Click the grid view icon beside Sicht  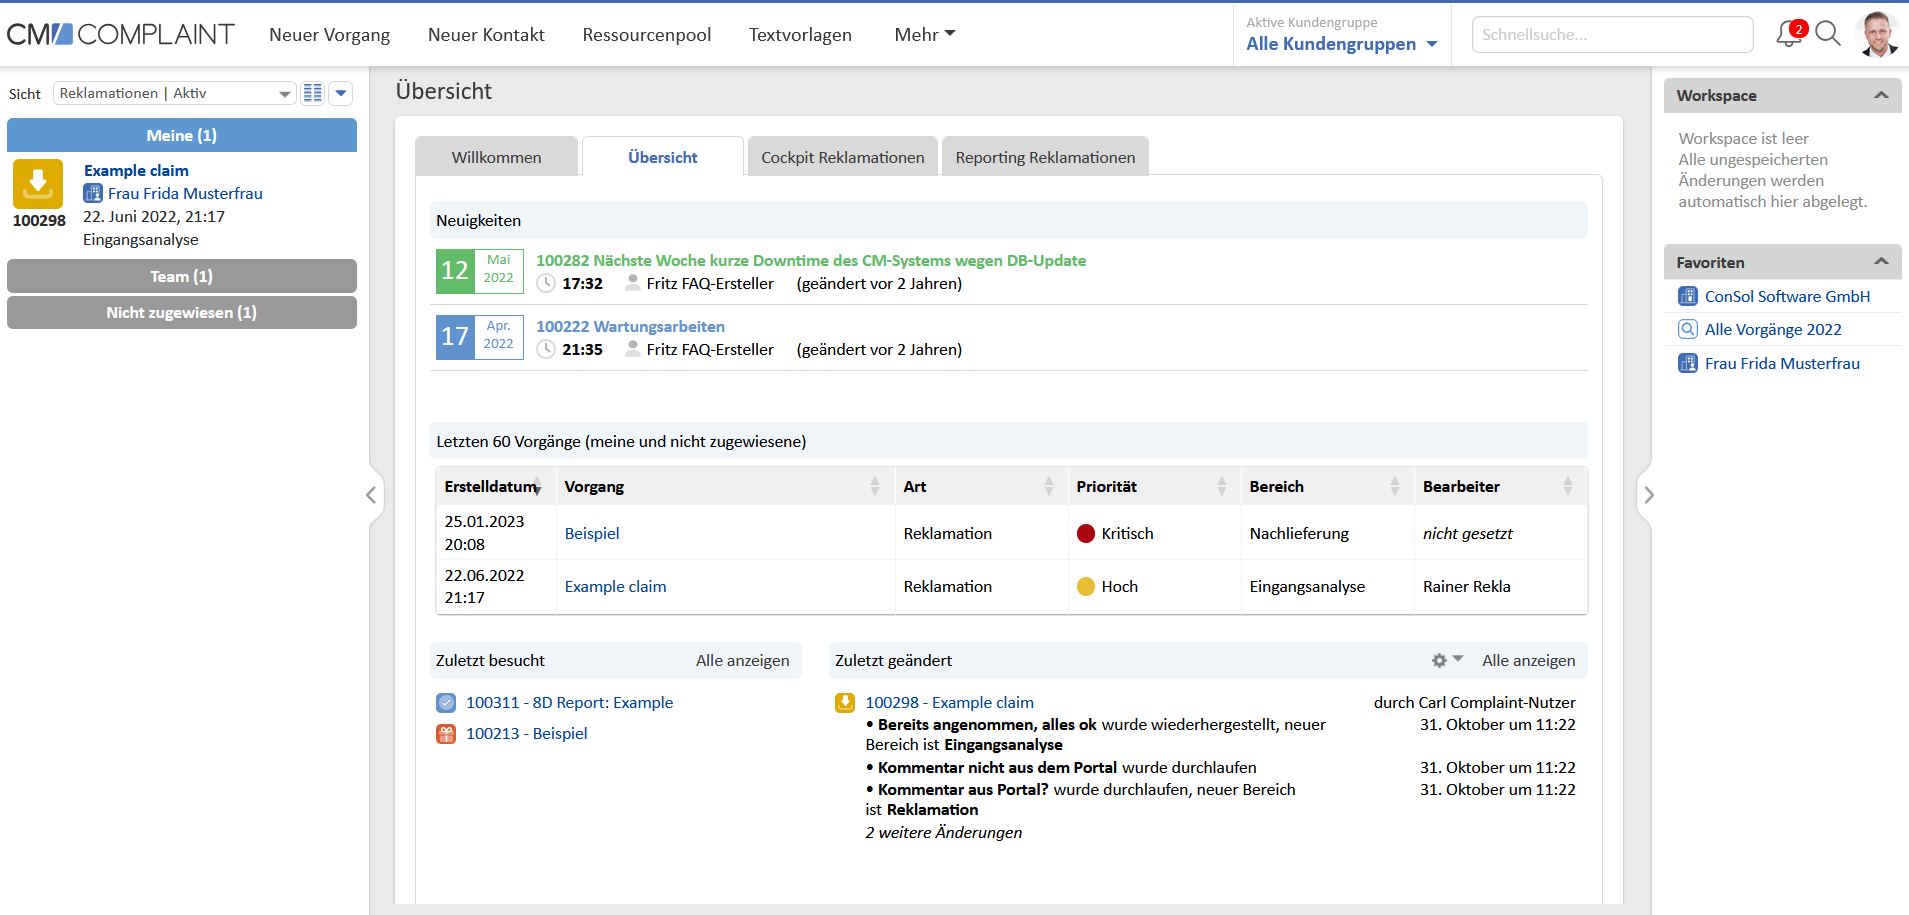[313, 93]
